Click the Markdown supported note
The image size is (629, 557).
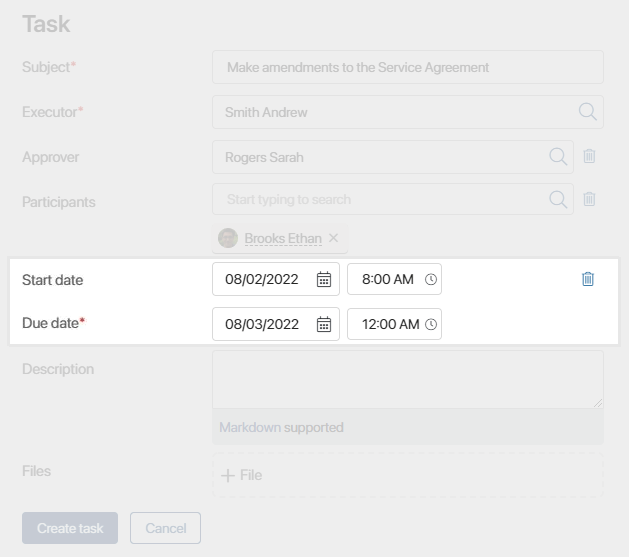click(x=281, y=427)
